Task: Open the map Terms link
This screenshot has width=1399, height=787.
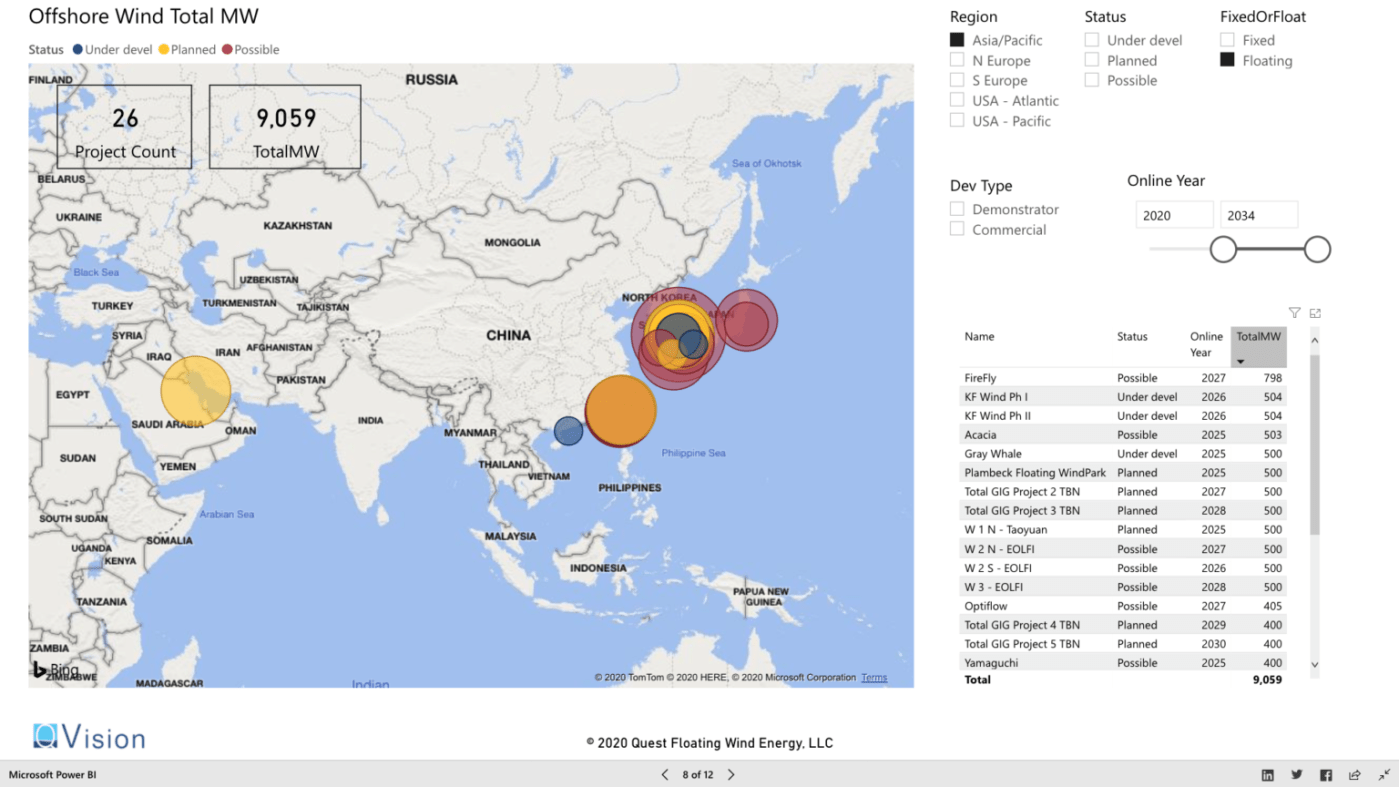Action: point(874,678)
